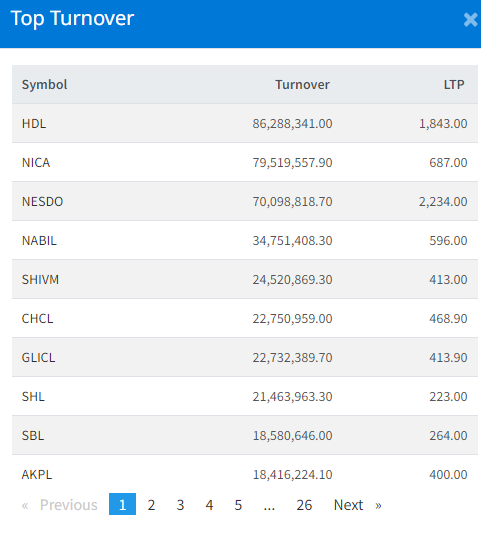Viewport: 481px width, 533px height.
Task: Click LTP value 687.00
Action: pyautogui.click(x=448, y=162)
